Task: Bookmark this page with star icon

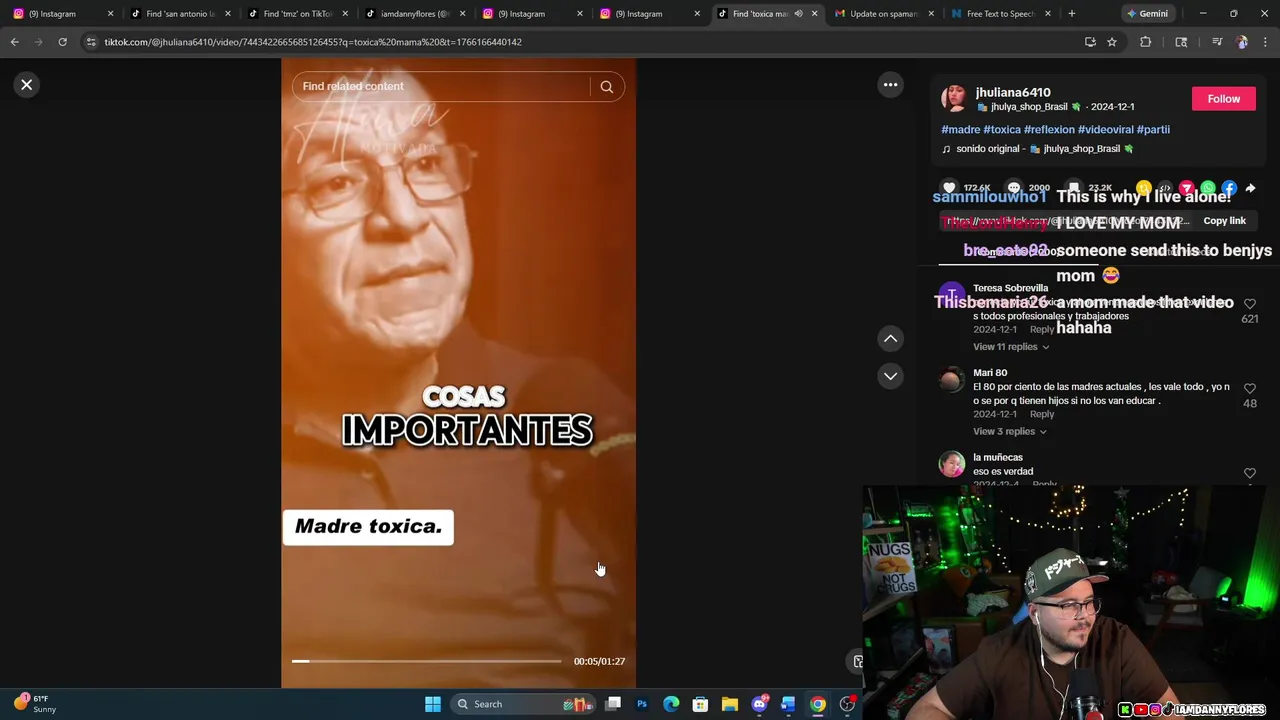Action: 1111,42
